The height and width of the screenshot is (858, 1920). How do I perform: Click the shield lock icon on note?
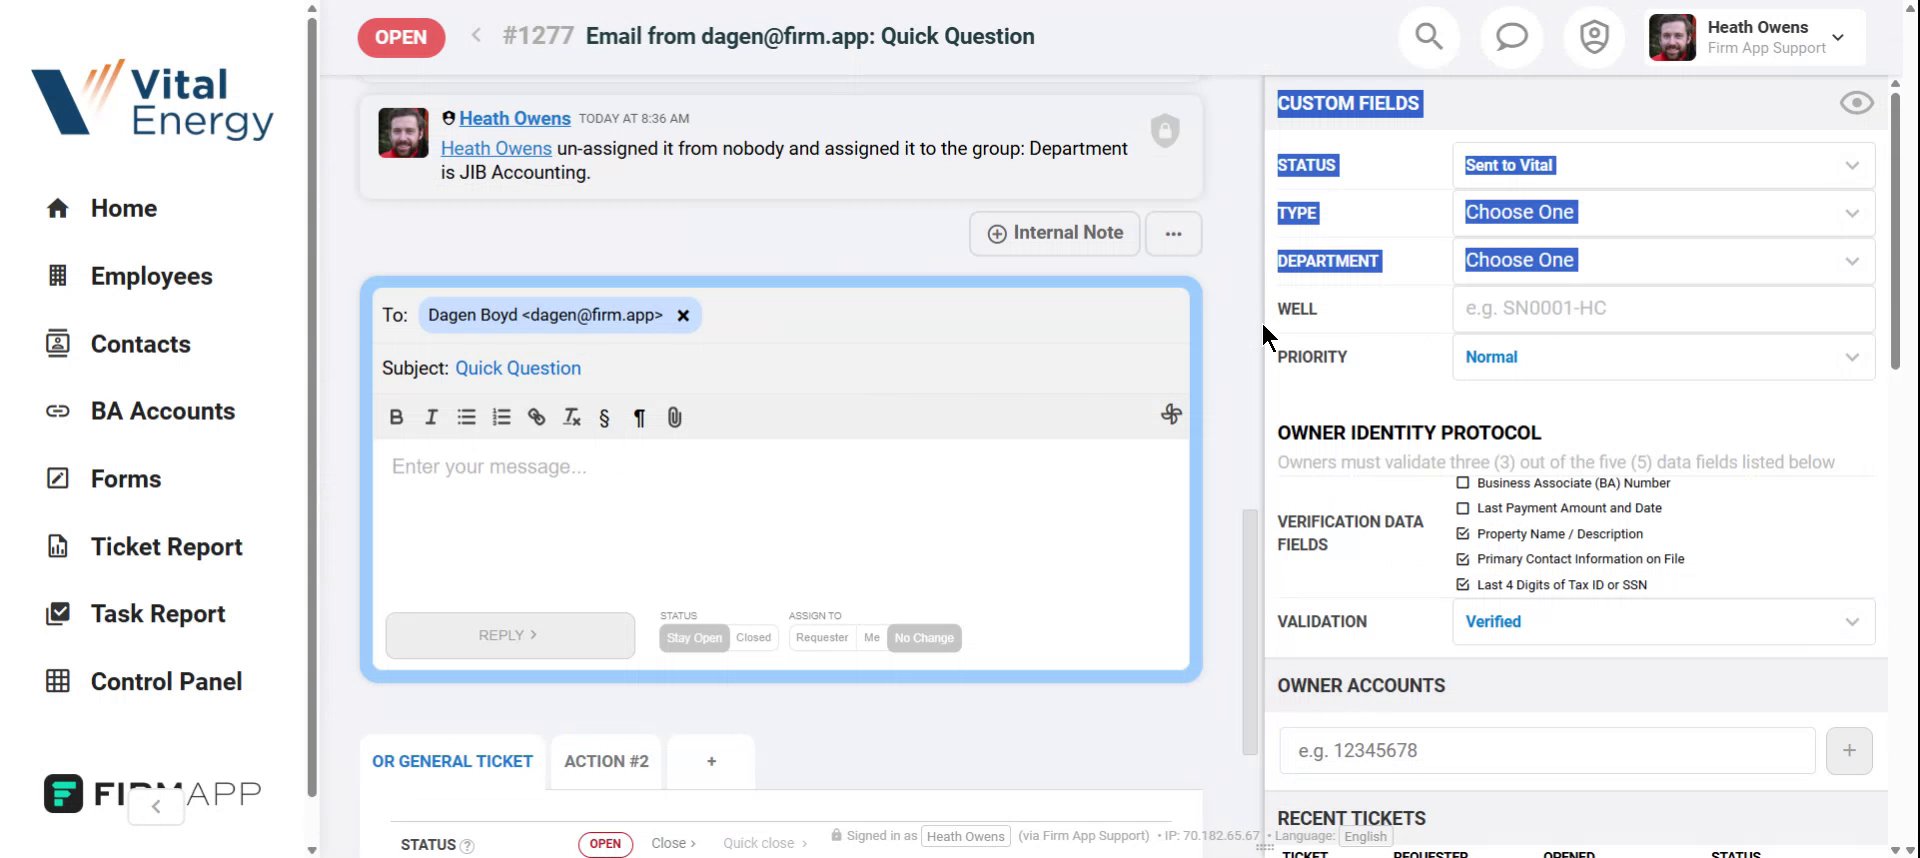(x=1165, y=130)
